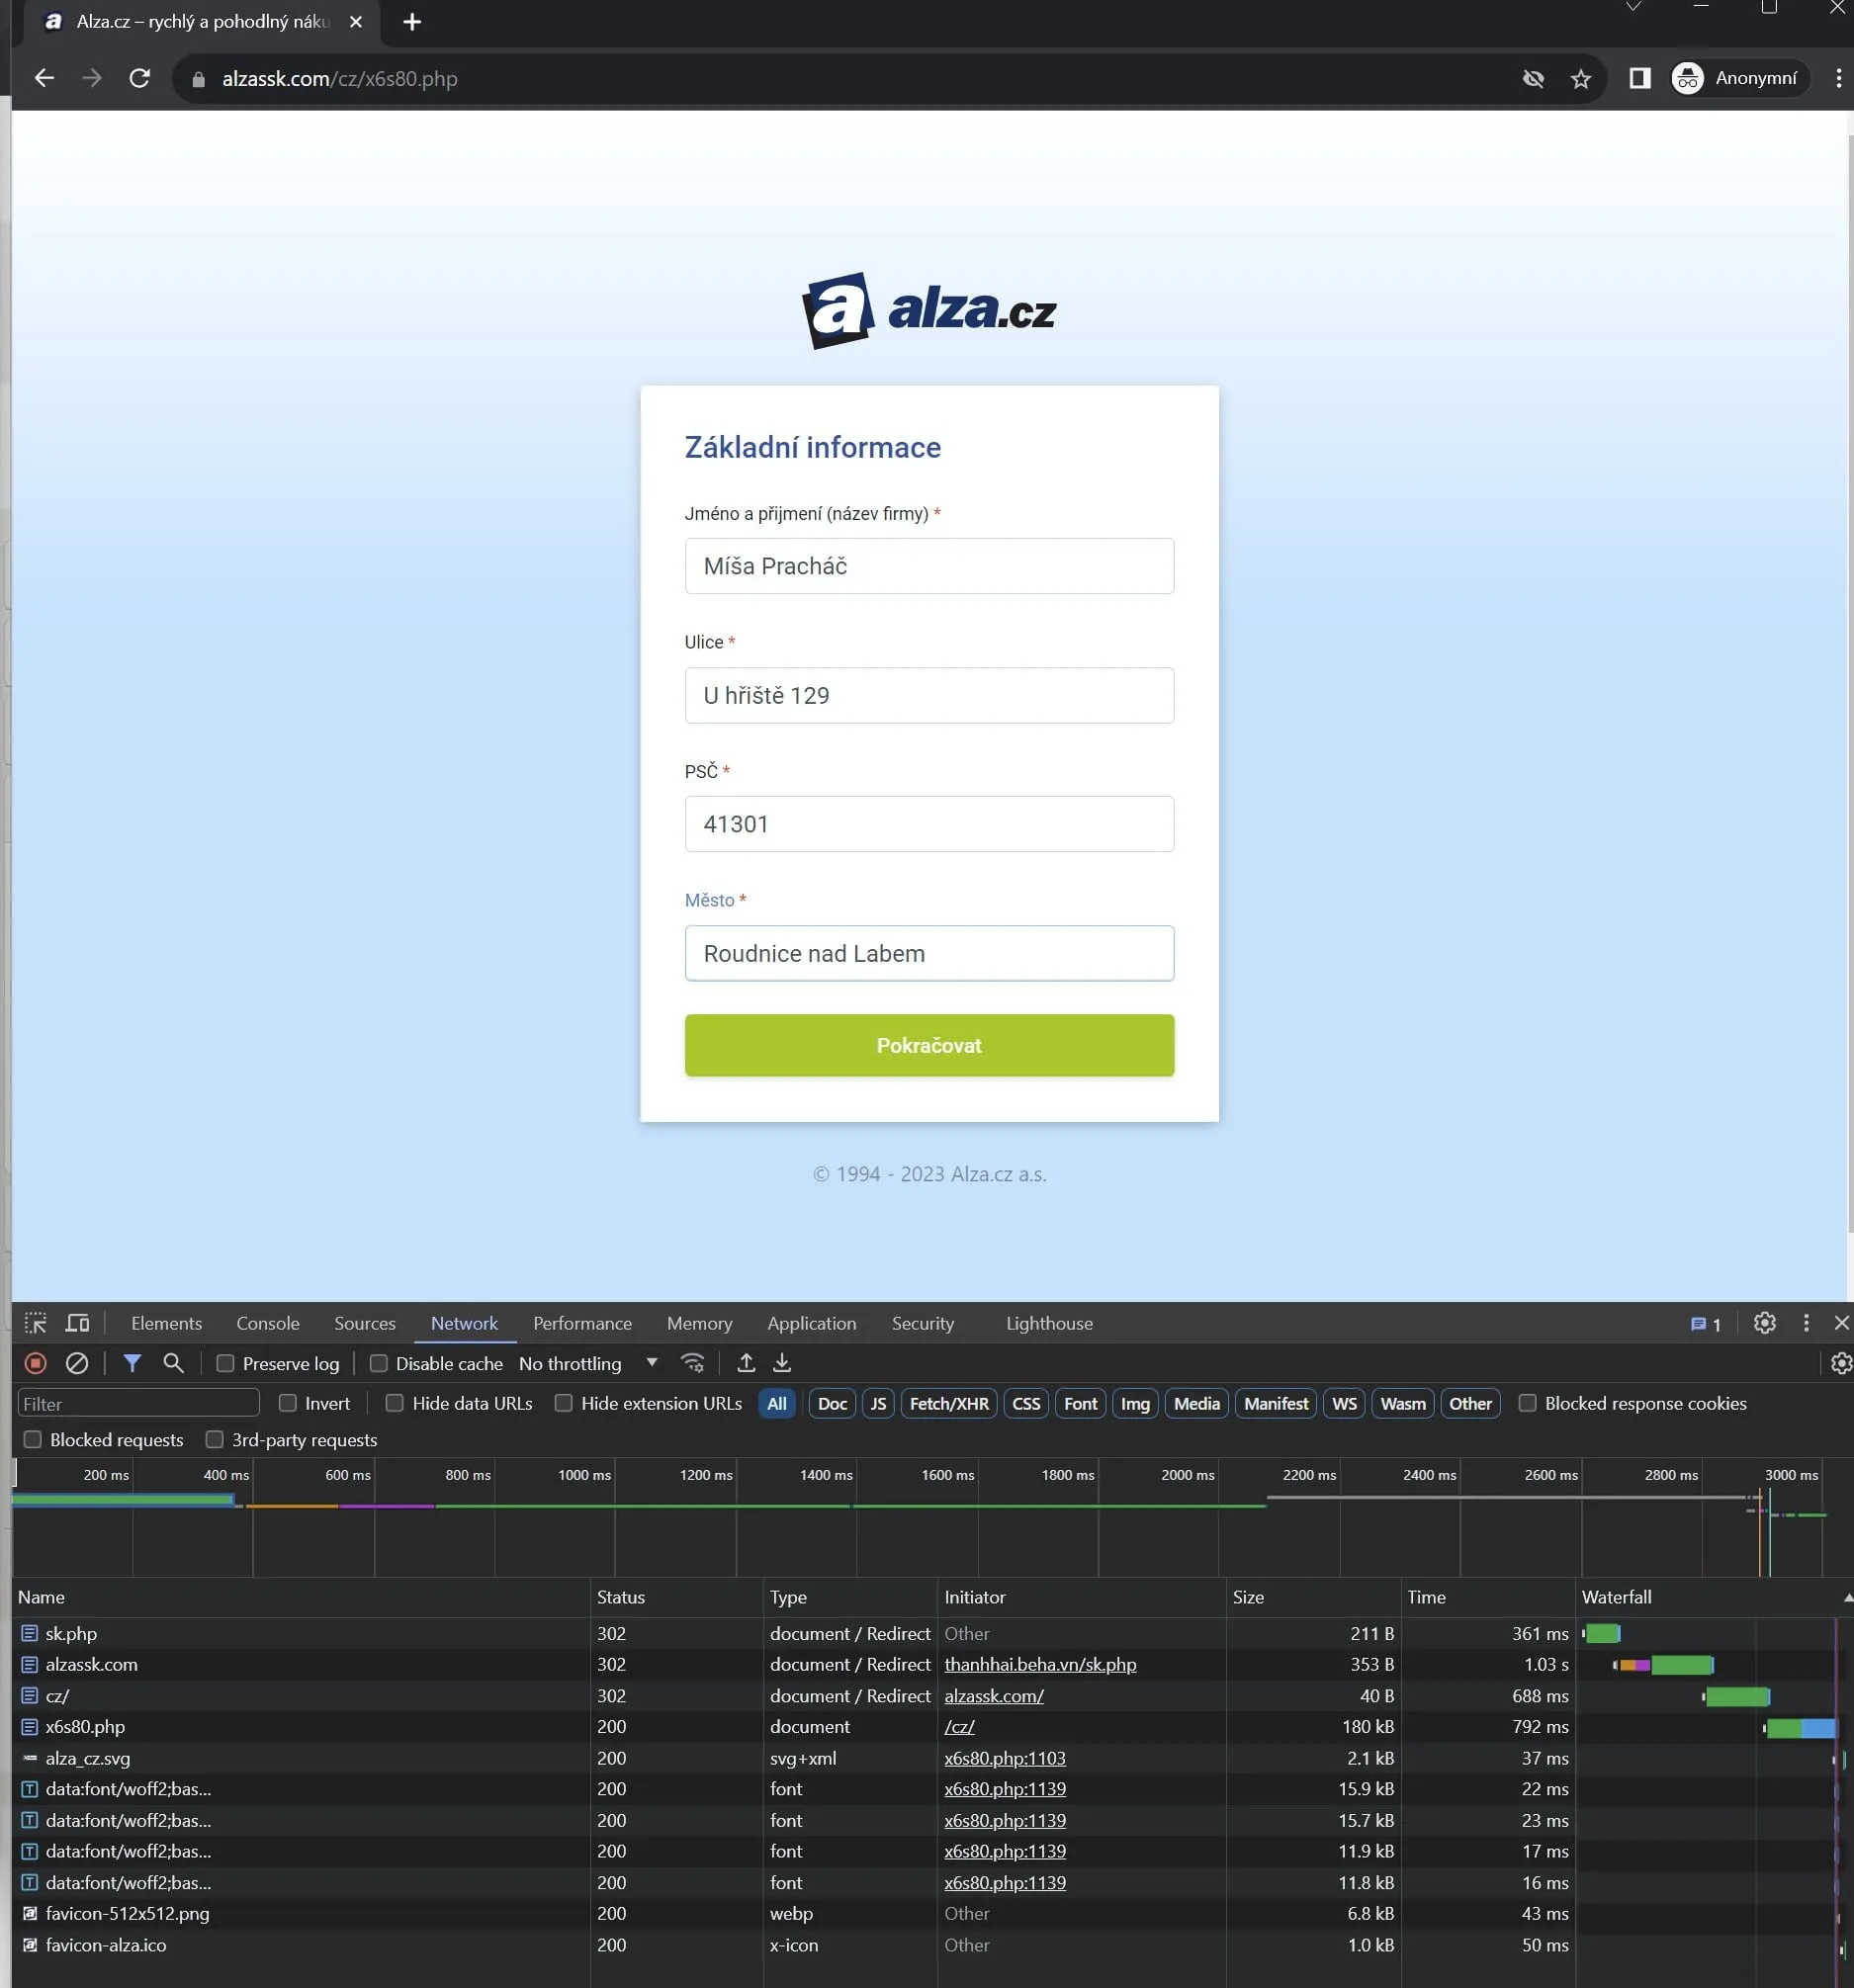
Task: Click the browser forward arrow
Action: [x=92, y=78]
